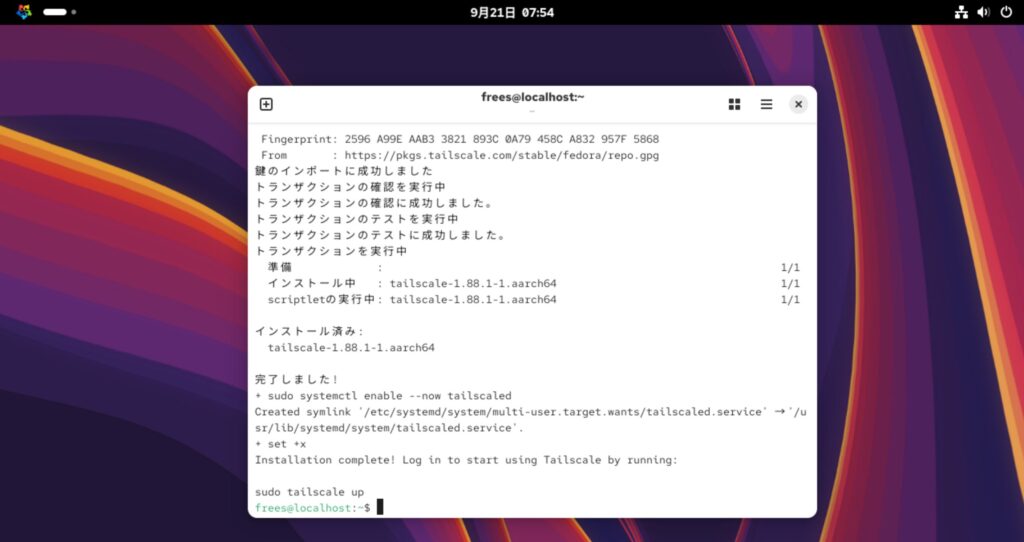Open a new terminal tab
1024x542 pixels.
click(x=266, y=104)
